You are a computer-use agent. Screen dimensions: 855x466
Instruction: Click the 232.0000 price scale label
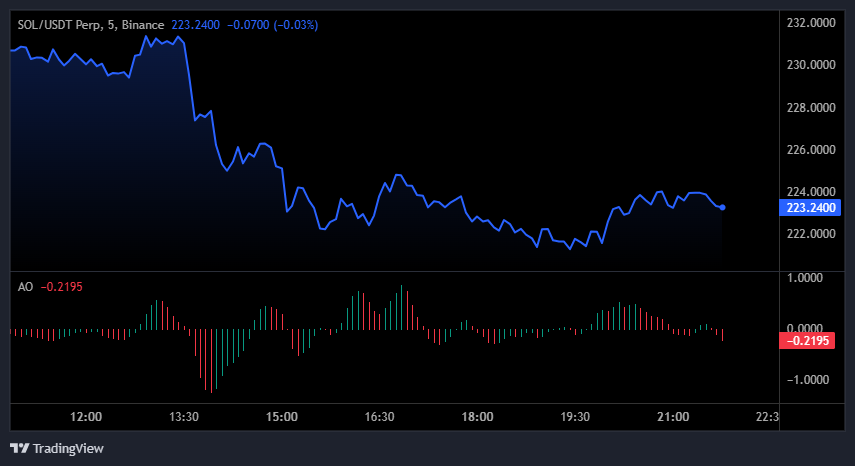coord(811,22)
